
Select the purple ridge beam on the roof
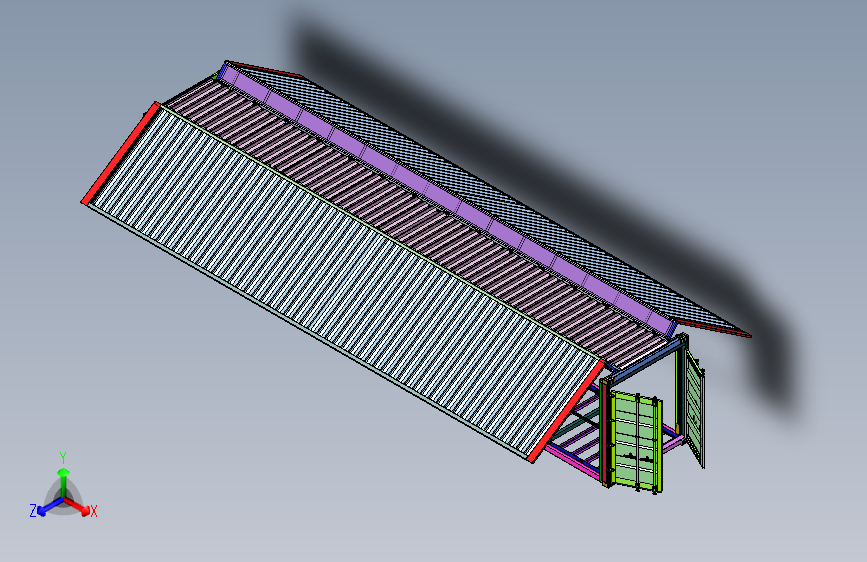point(448,200)
